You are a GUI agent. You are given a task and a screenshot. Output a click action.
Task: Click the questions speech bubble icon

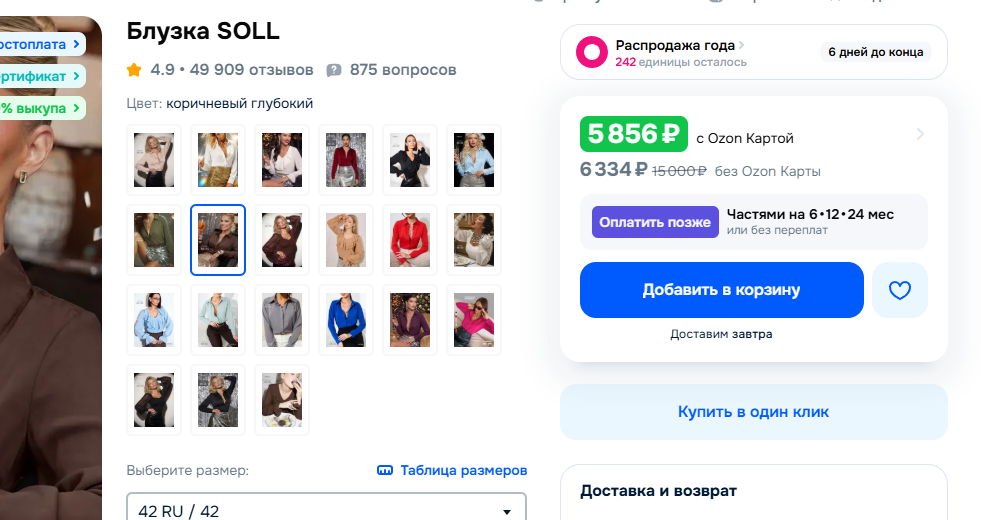pos(334,70)
